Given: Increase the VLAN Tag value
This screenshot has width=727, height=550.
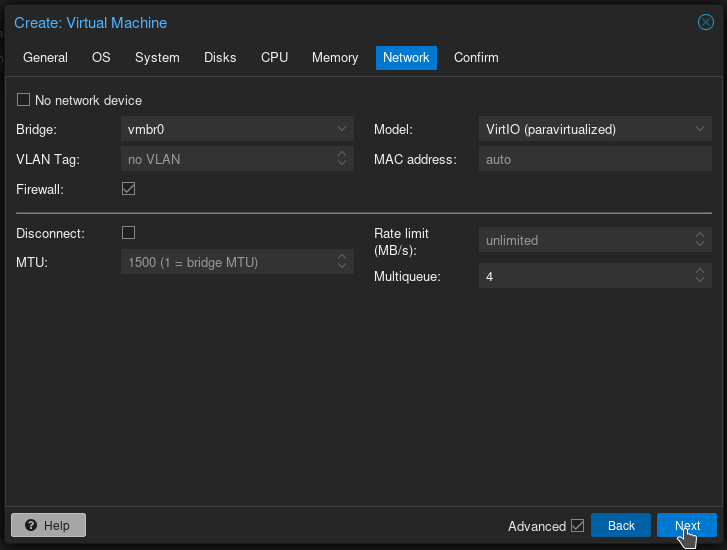Looking at the screenshot, I should 342,153.
